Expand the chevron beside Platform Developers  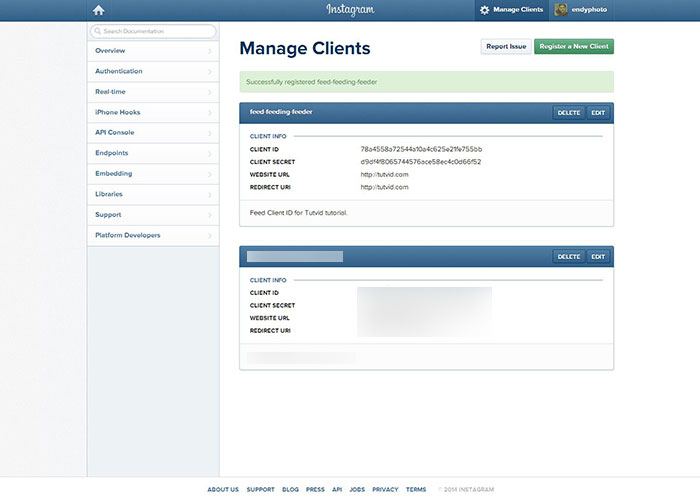[x=210, y=236]
